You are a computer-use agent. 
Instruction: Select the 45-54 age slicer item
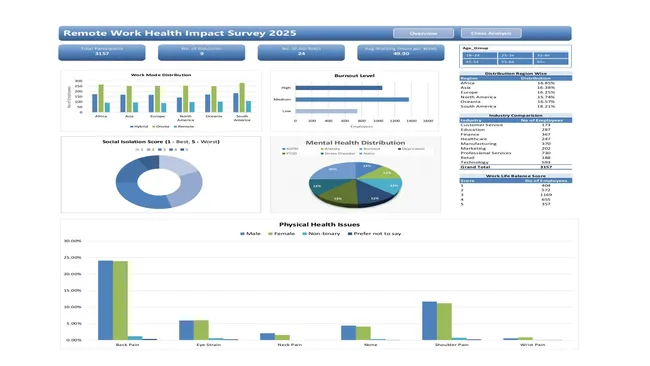pos(479,62)
